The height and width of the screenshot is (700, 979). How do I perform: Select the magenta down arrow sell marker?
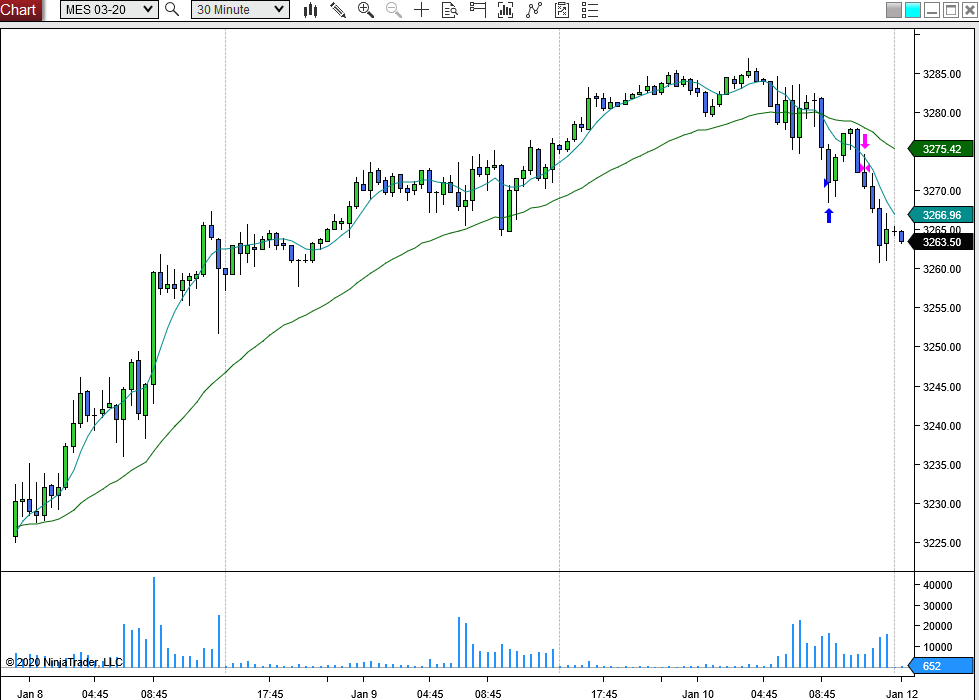pyautogui.click(x=865, y=141)
